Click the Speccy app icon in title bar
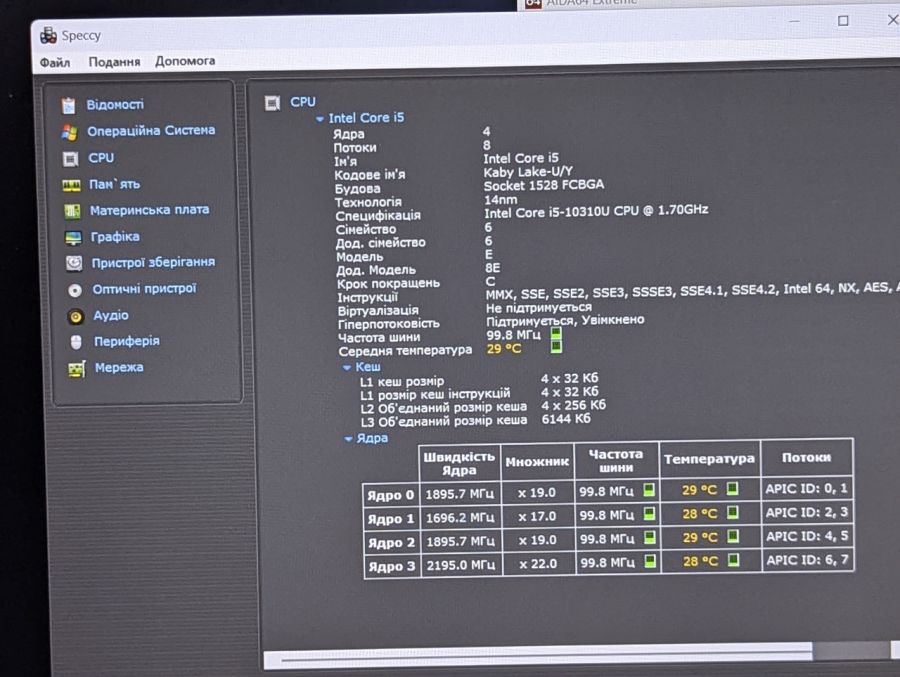The image size is (900, 677). click(48, 36)
